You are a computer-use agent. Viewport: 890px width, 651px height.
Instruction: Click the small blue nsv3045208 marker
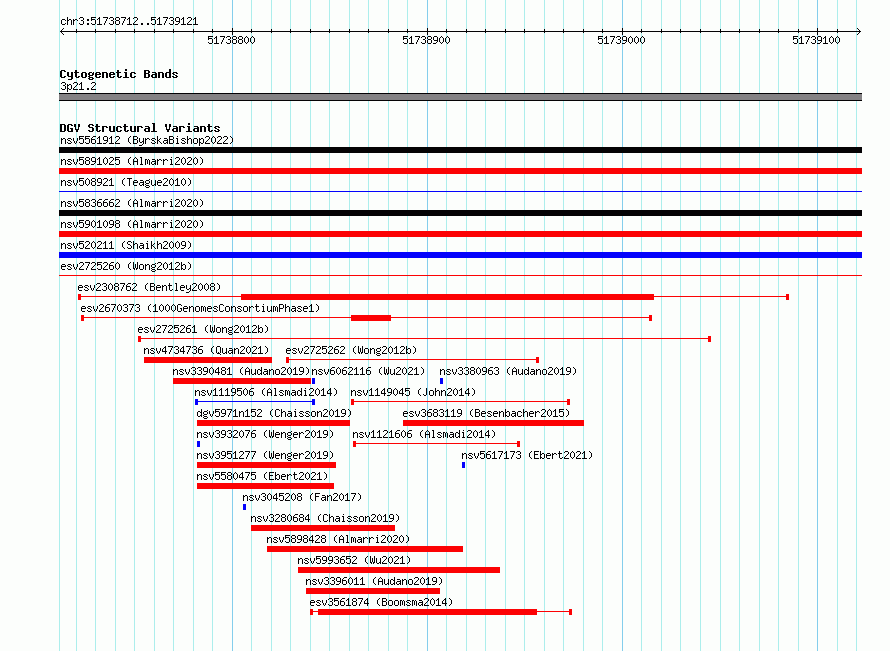click(244, 507)
